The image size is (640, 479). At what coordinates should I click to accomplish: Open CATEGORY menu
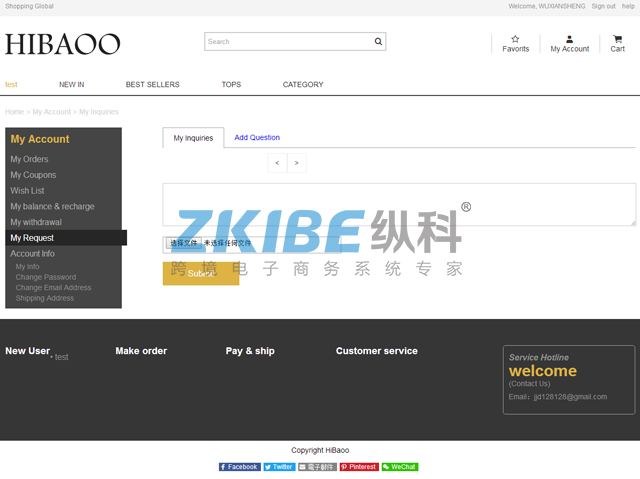303,84
